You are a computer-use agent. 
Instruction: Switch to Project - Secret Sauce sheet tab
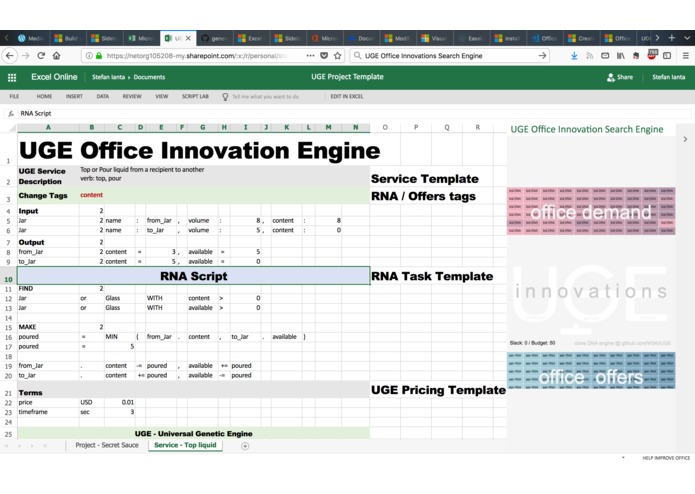click(107, 445)
